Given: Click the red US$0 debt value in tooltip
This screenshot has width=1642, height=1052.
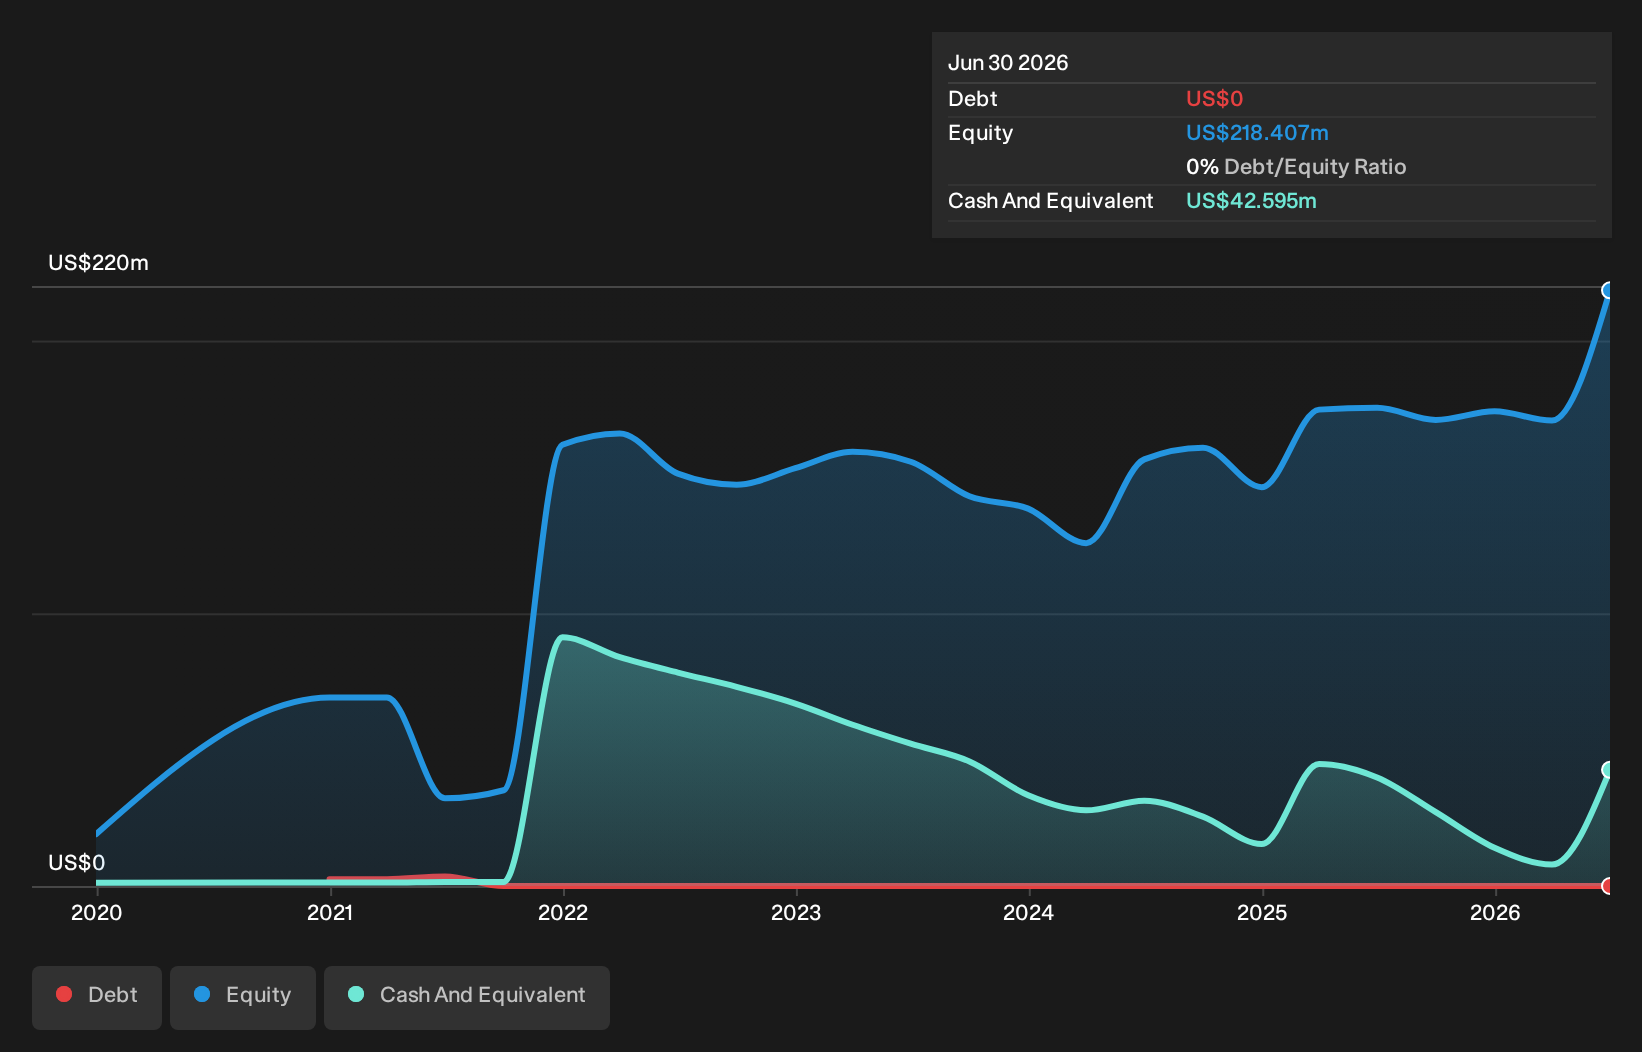Looking at the screenshot, I should pos(1214,99).
